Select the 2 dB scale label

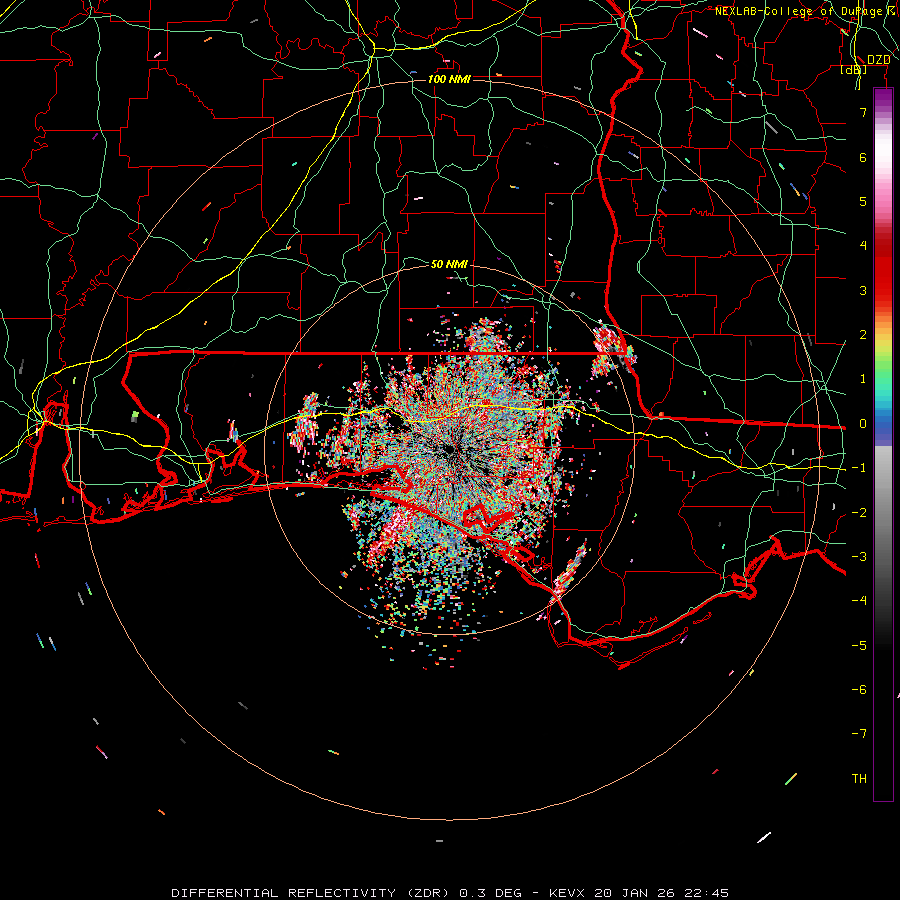coord(863,335)
